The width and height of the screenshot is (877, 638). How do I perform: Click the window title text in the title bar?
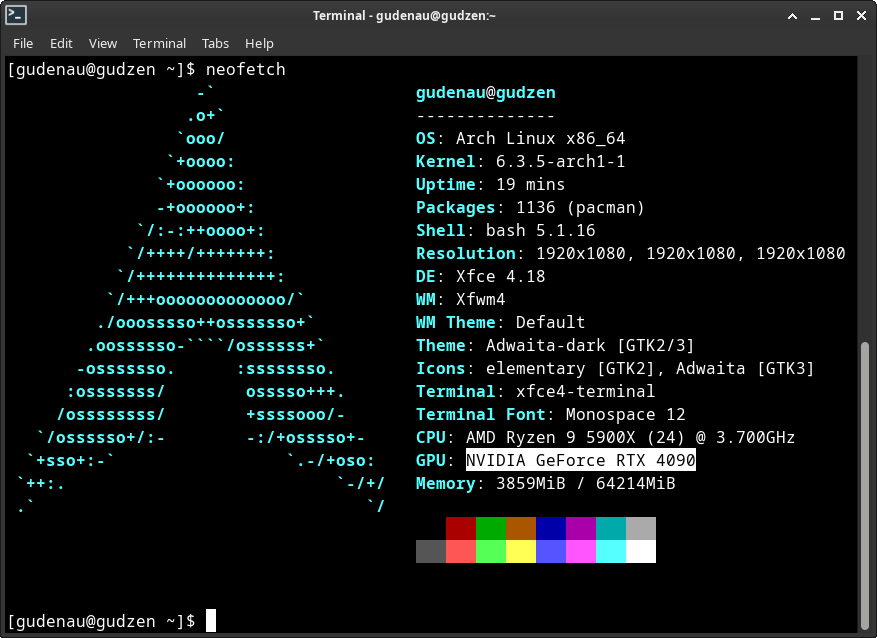point(404,16)
